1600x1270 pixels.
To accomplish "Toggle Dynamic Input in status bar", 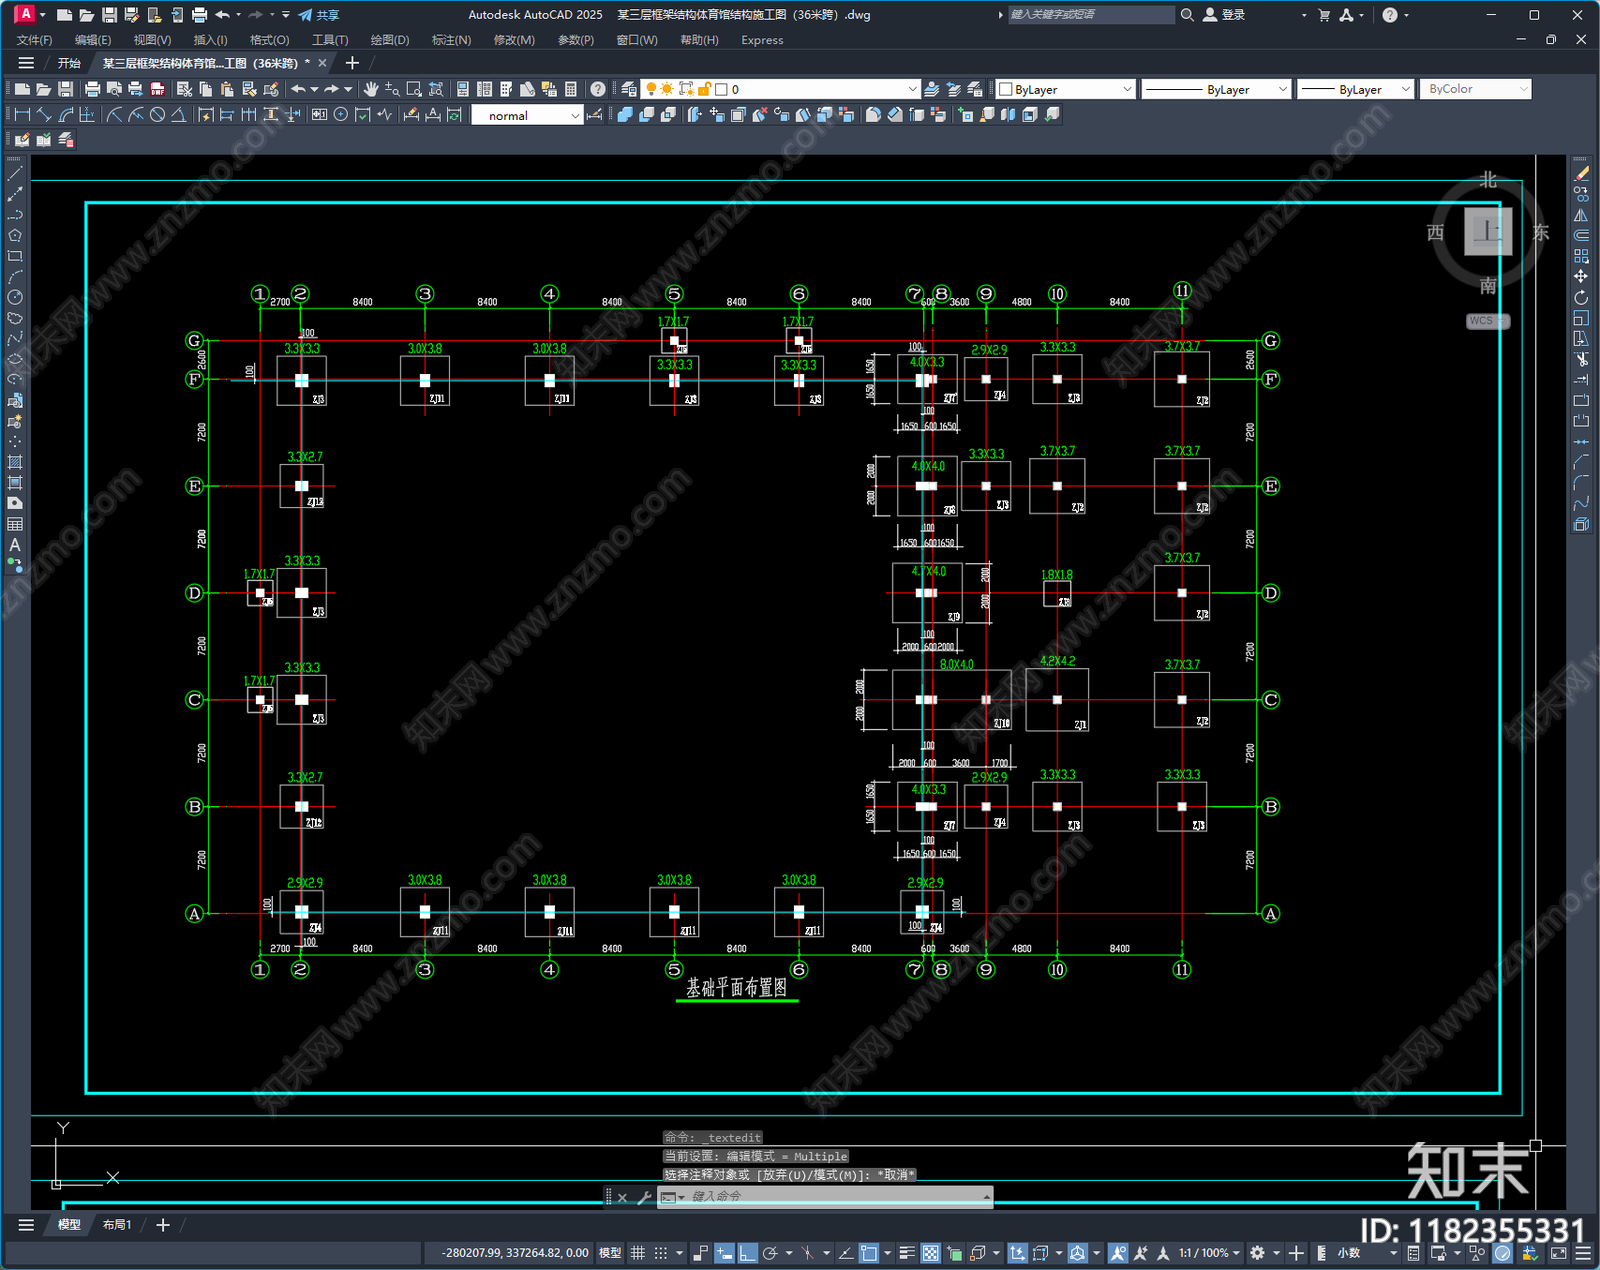I will click(724, 1253).
